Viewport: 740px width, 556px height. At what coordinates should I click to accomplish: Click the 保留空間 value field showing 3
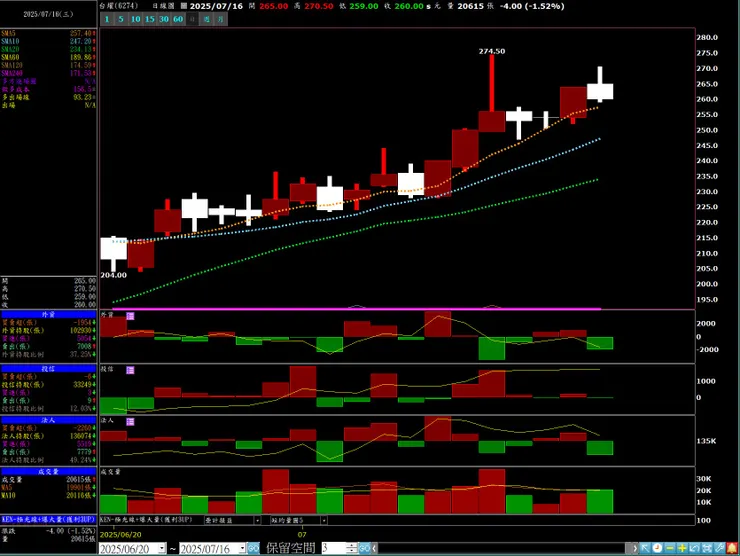[x=334, y=548]
